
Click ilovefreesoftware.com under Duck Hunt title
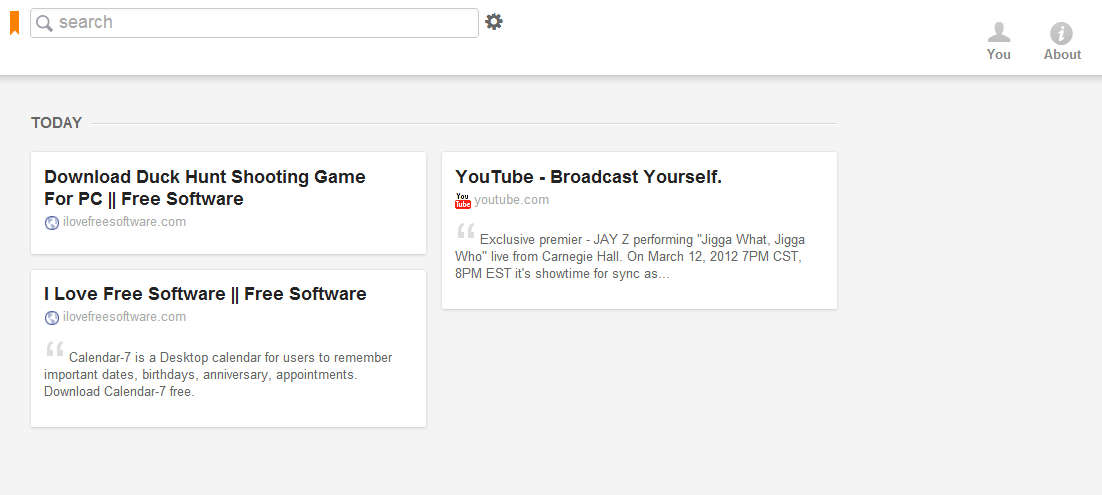(124, 222)
